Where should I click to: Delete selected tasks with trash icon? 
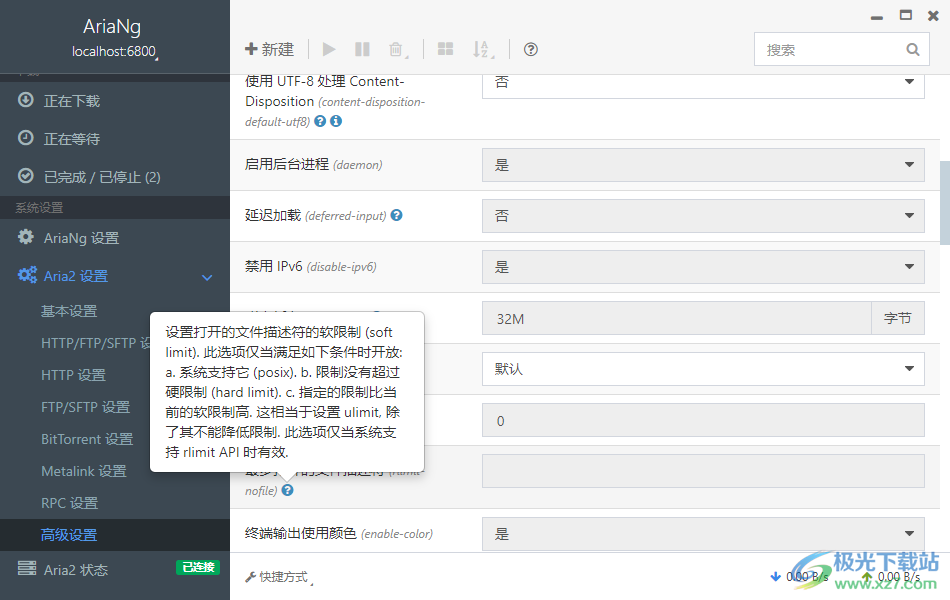tap(396, 49)
